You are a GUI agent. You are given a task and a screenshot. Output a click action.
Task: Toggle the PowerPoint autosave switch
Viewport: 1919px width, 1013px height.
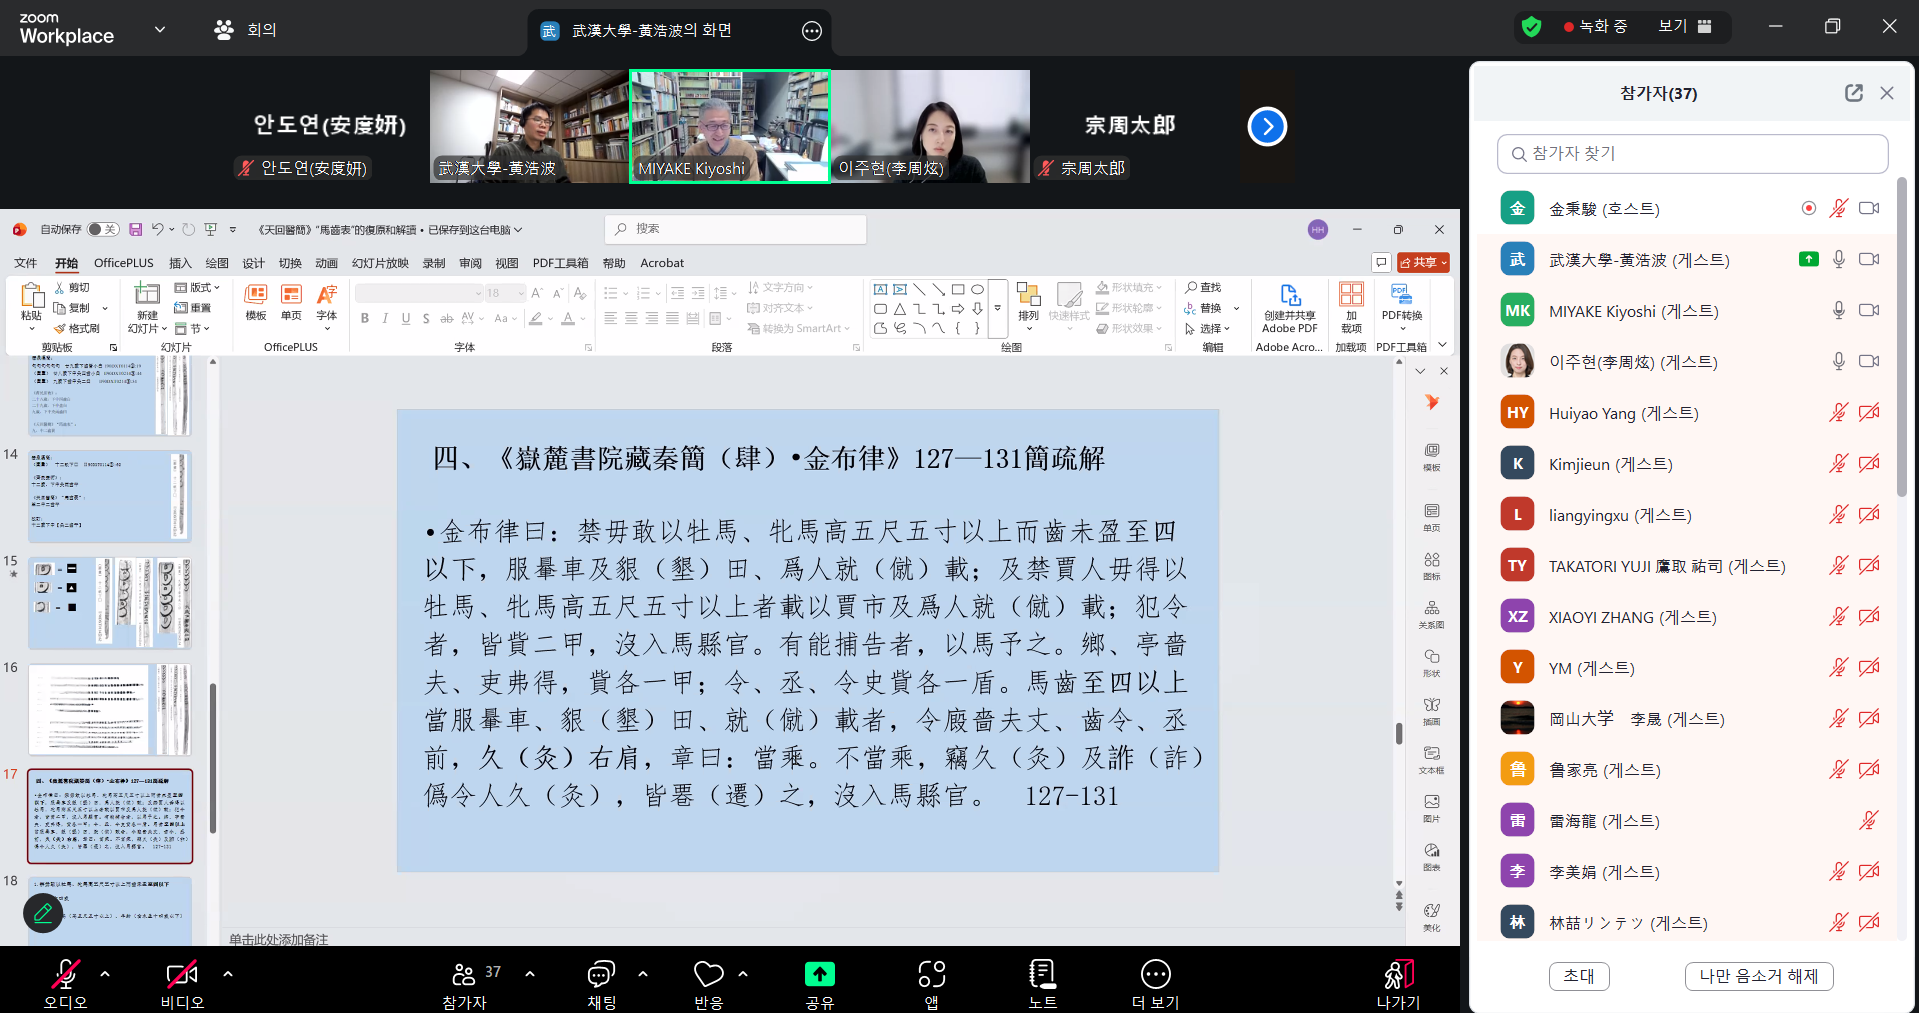(x=102, y=230)
